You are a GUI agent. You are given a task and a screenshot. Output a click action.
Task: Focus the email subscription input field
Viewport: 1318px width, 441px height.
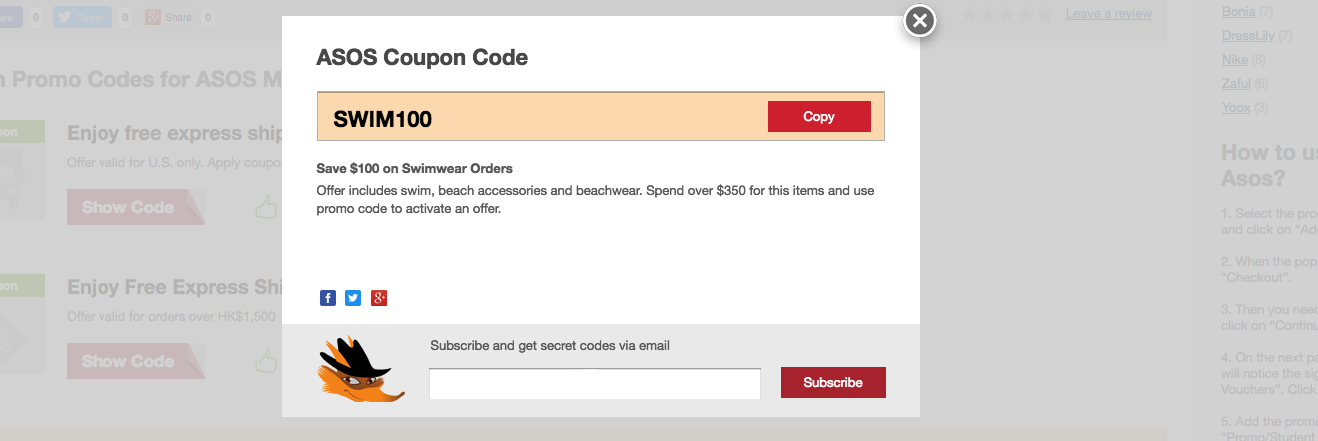595,383
